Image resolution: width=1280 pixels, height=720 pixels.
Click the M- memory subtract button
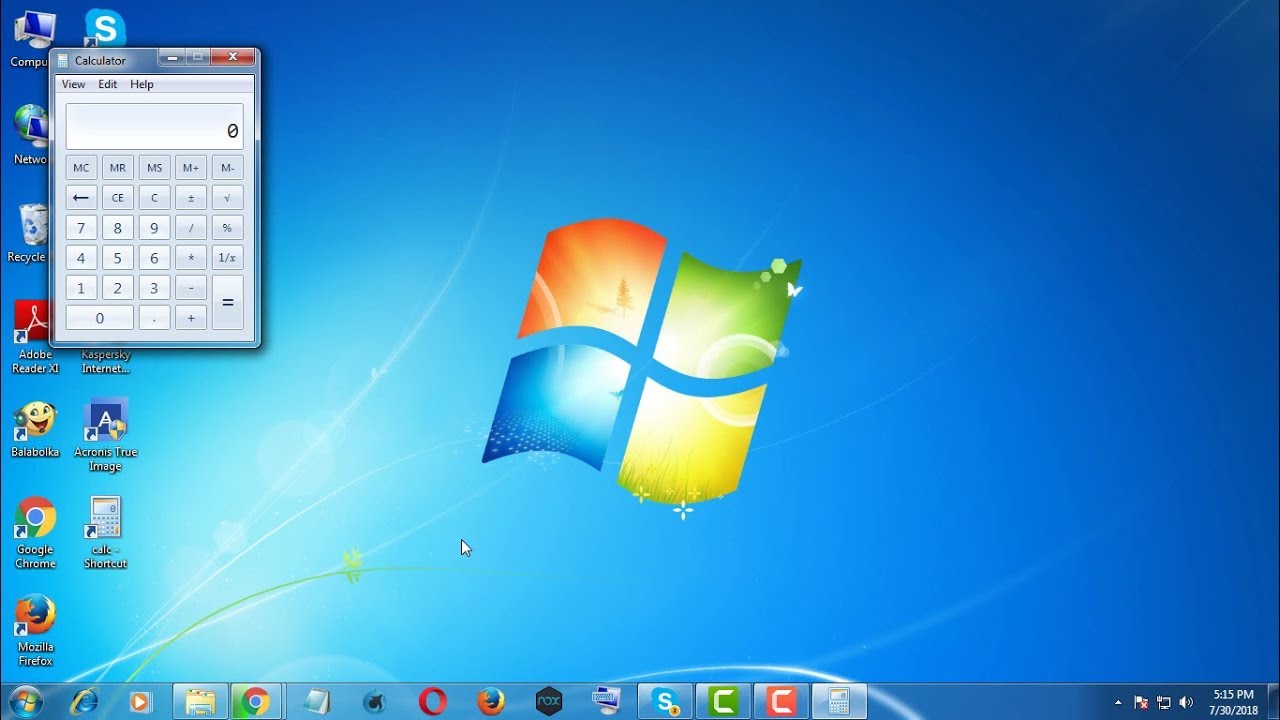click(x=227, y=168)
